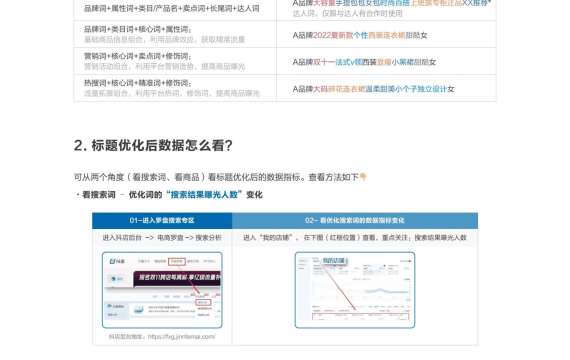Viewport: 570px width, 360px height.
Task: Click the 品牌词+类目词+核心词+属性词 formula cell
Action: [175, 34]
